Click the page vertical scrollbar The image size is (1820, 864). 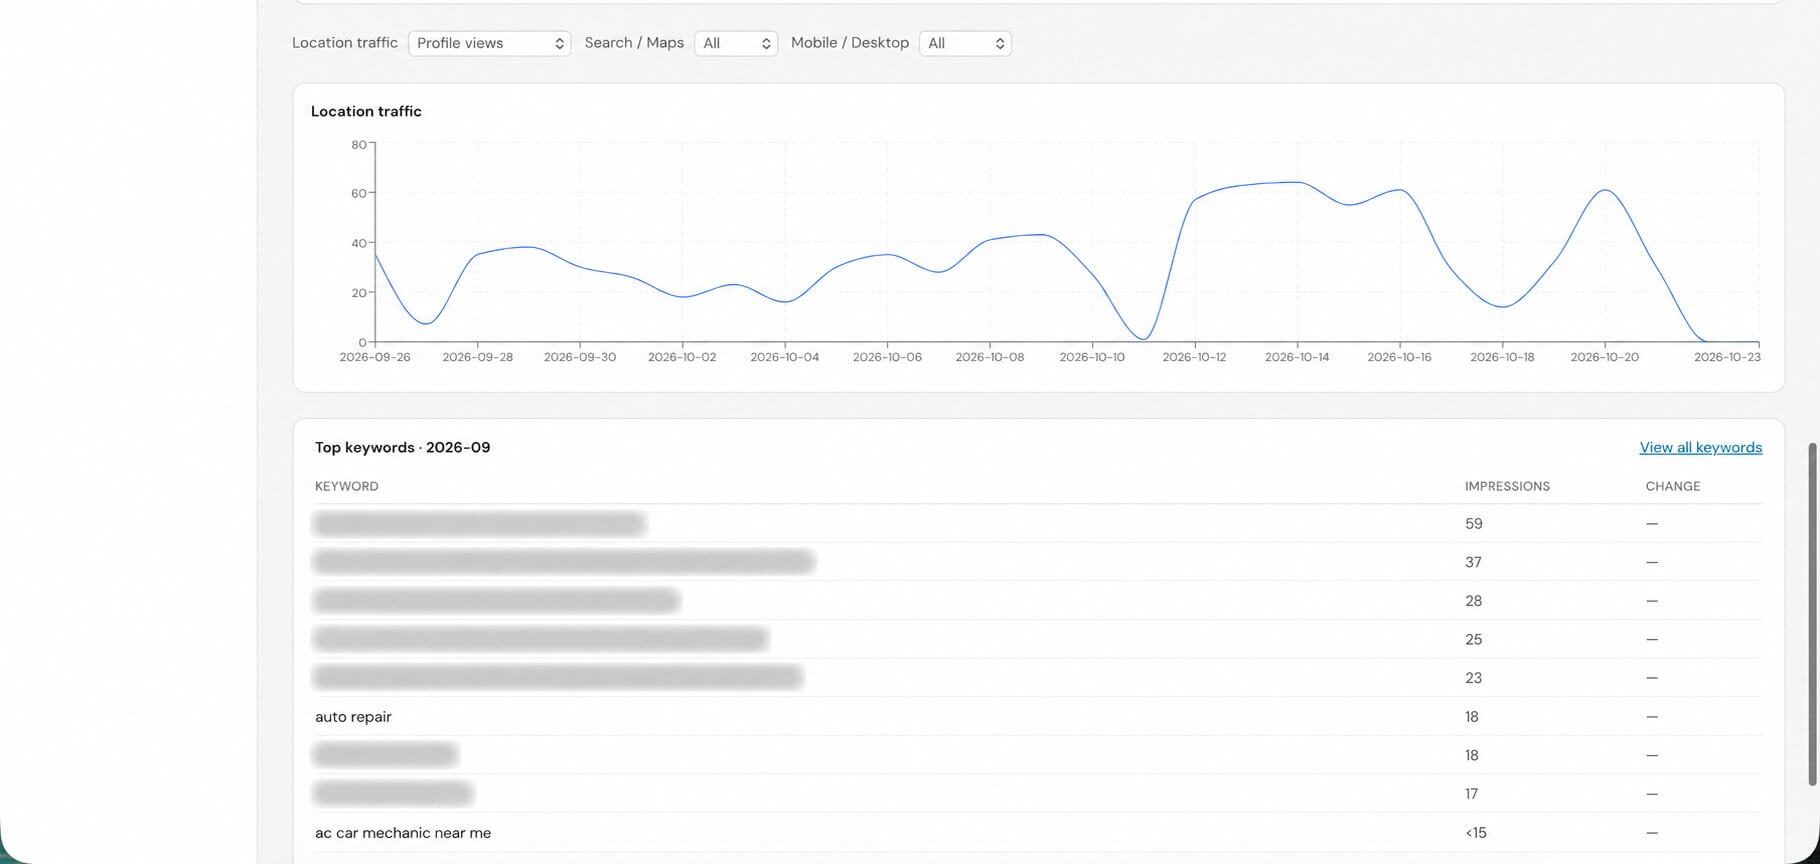coord(1813,614)
